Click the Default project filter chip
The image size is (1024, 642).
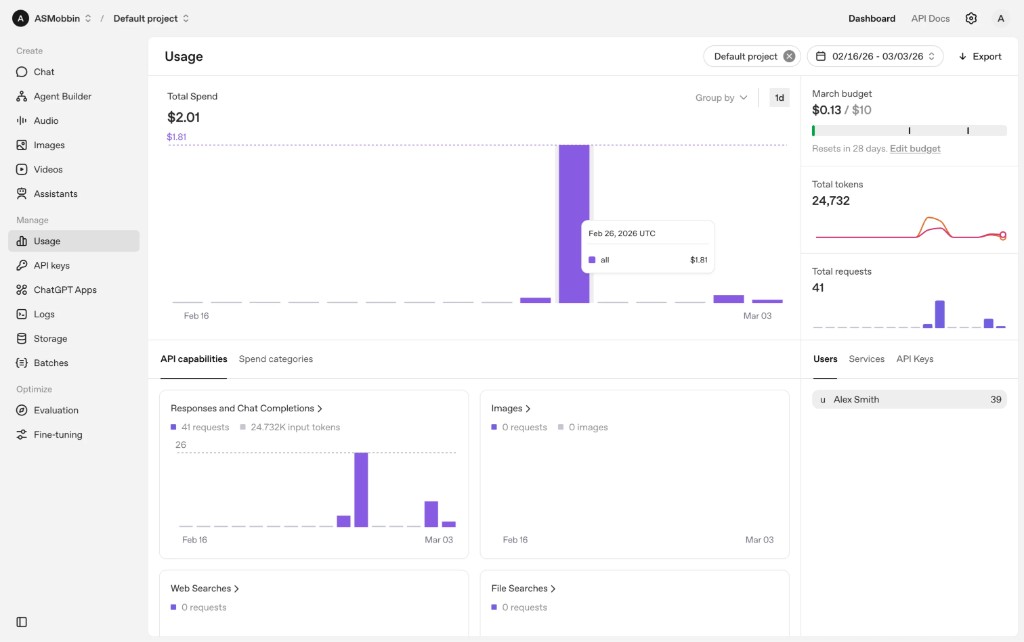752,56
